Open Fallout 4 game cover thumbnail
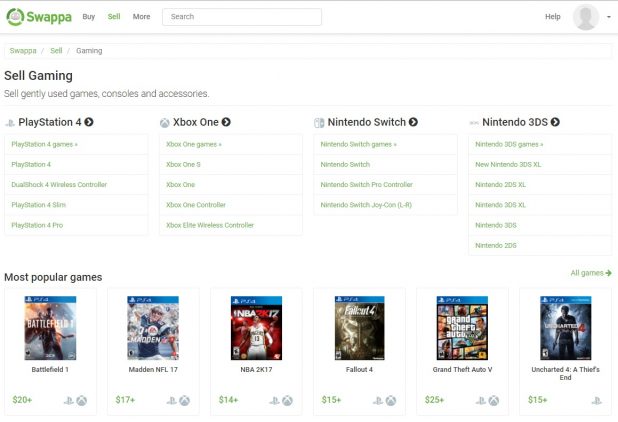 (359, 328)
